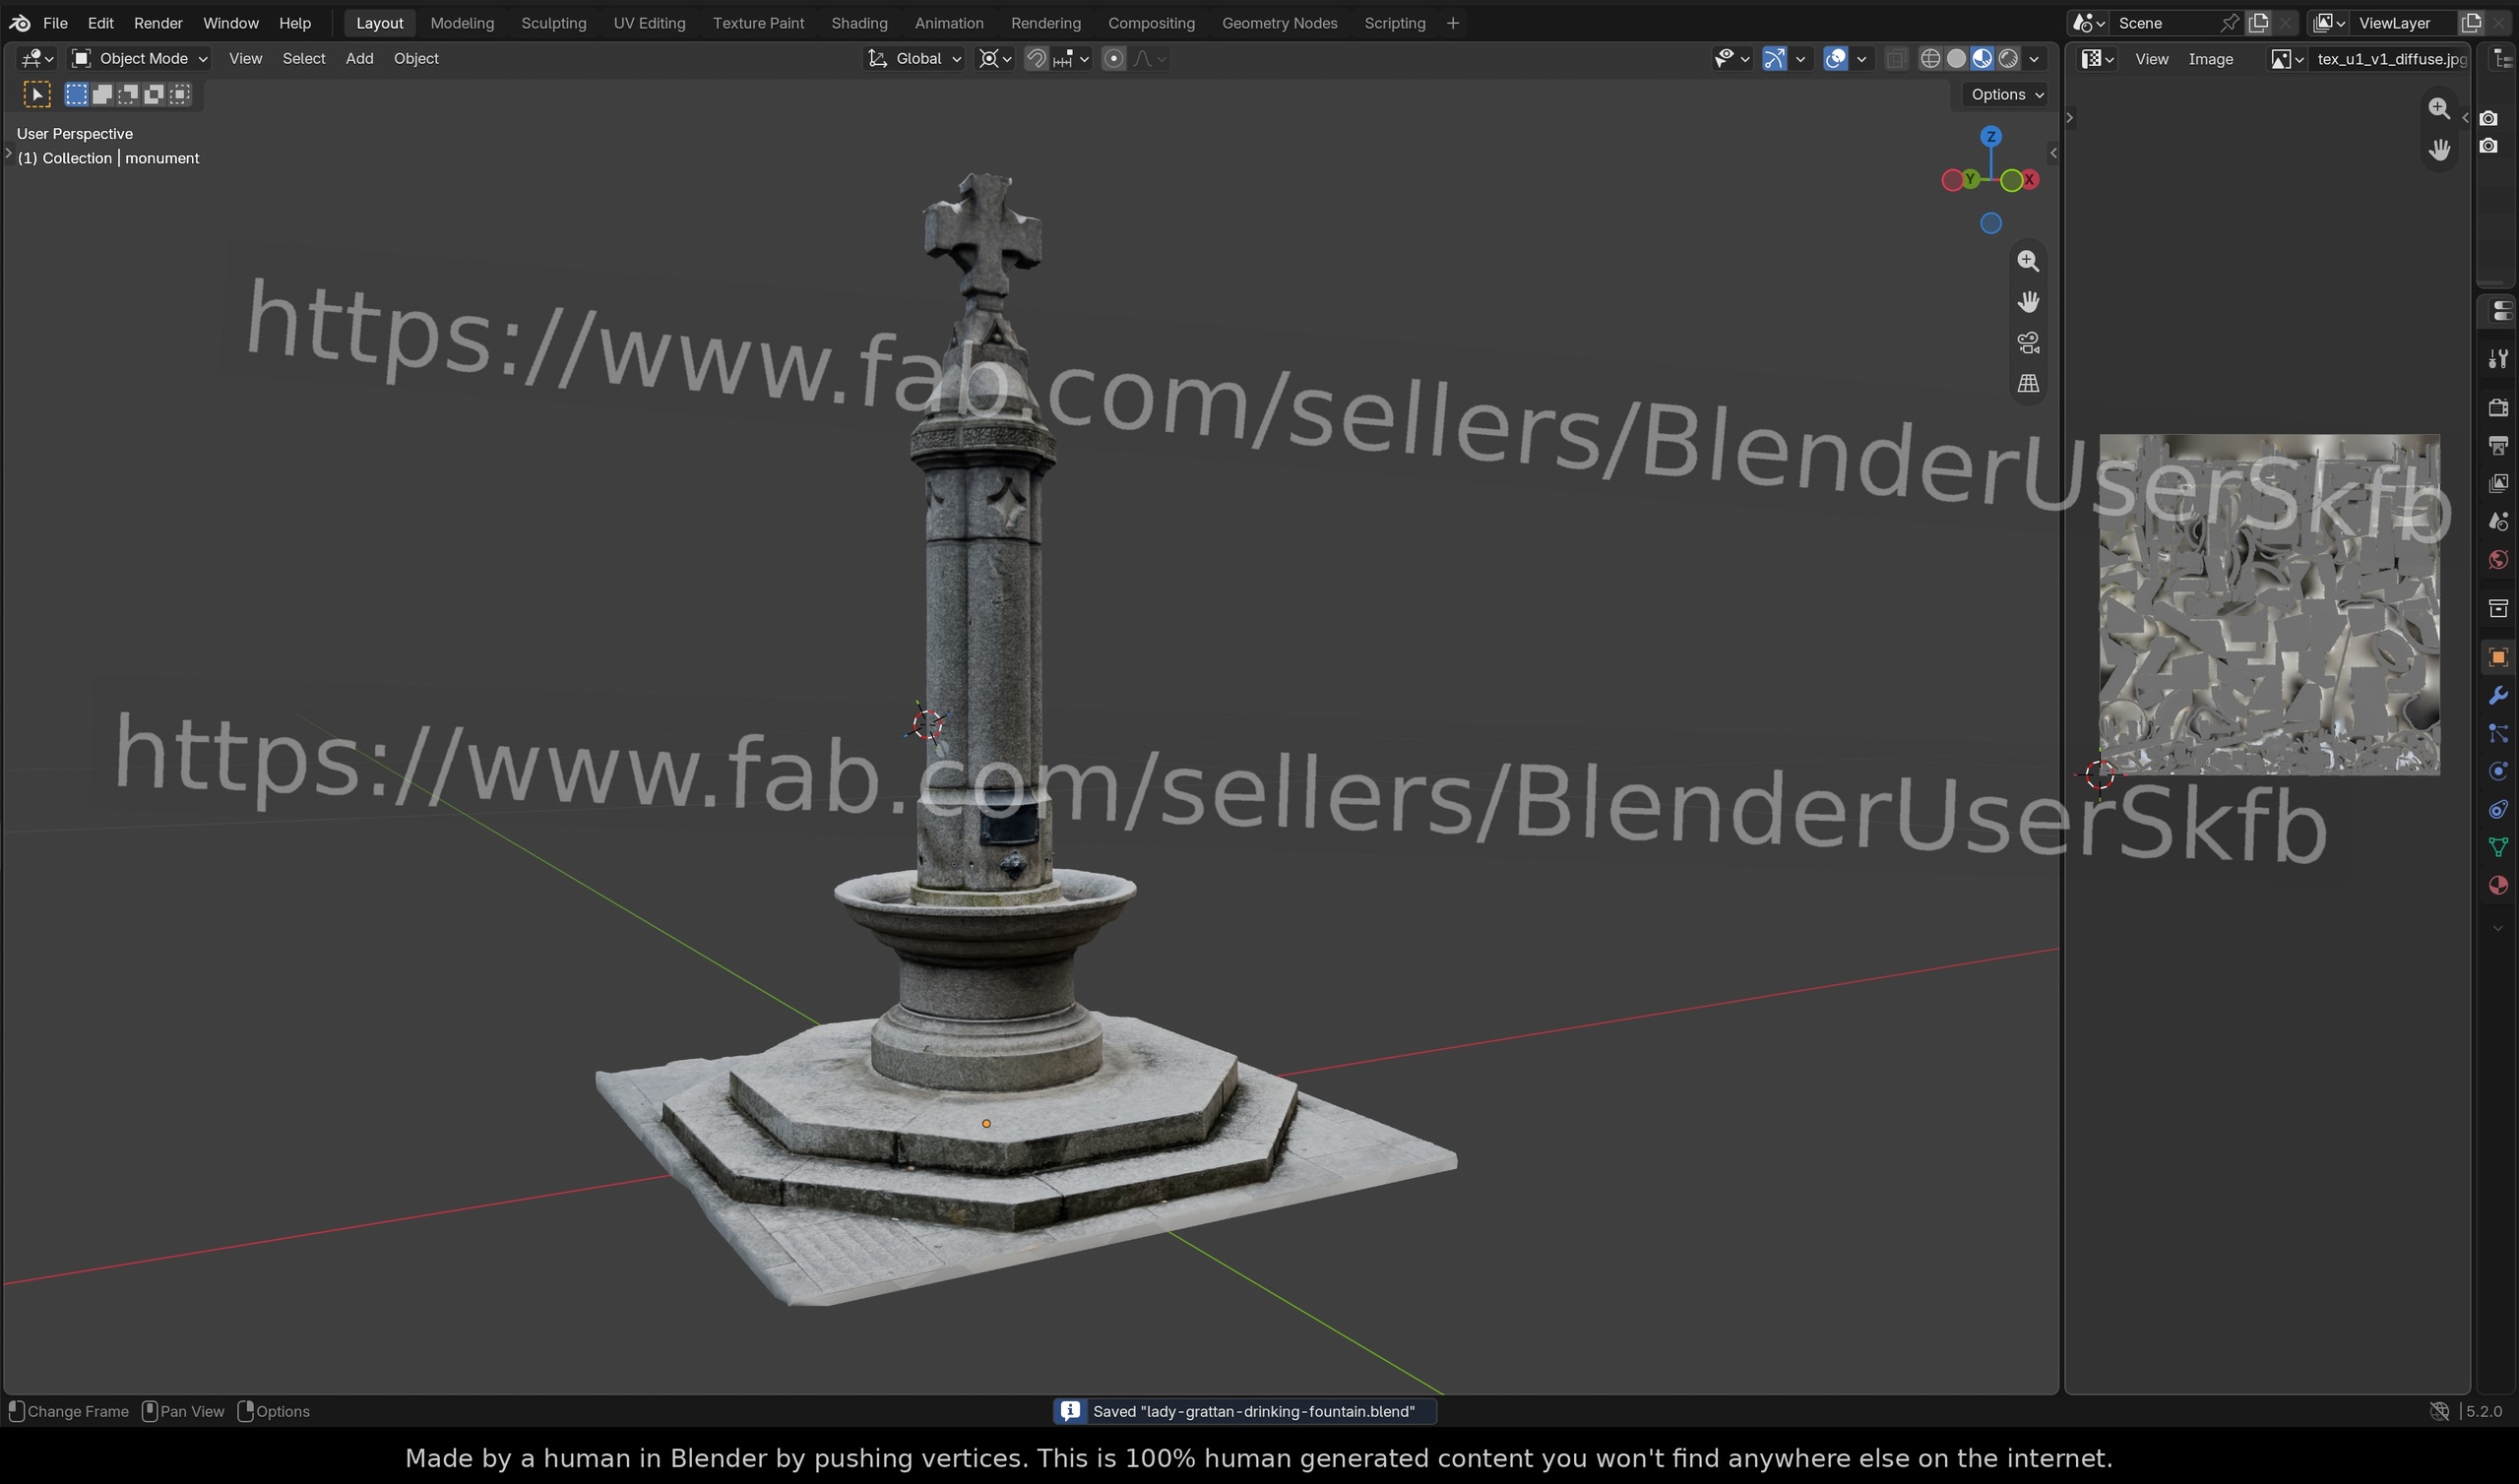The width and height of the screenshot is (2519, 1484).
Task: Open the Add menu in viewport header
Action: (x=359, y=59)
